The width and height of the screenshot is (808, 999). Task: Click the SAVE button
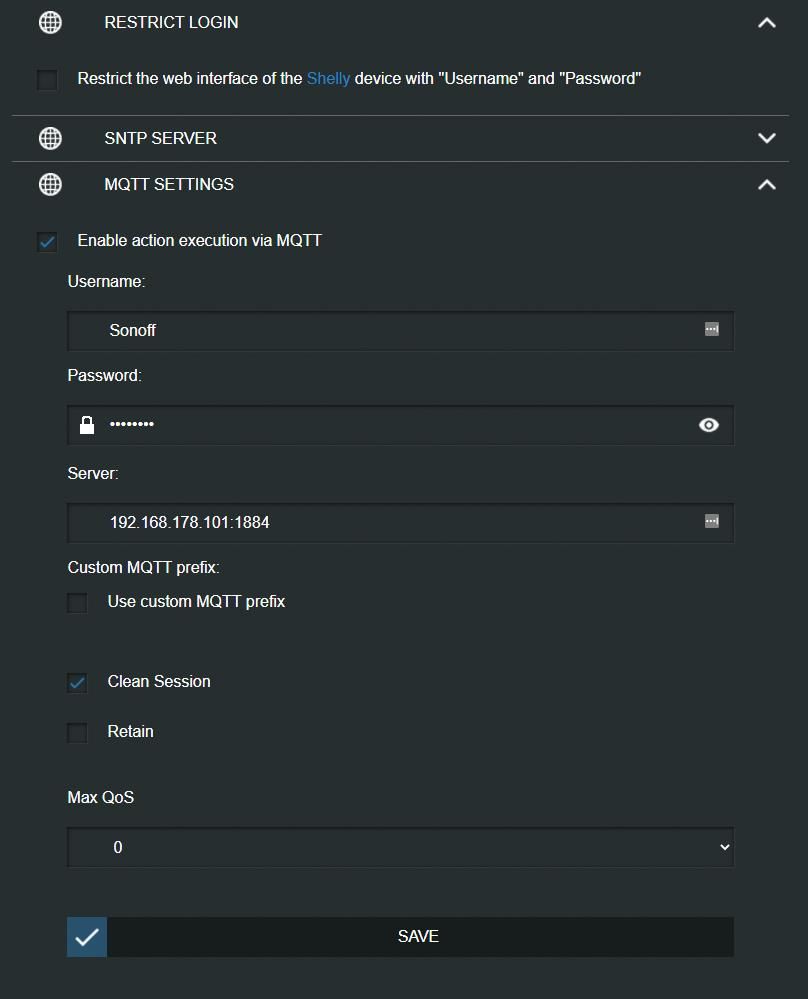400,937
